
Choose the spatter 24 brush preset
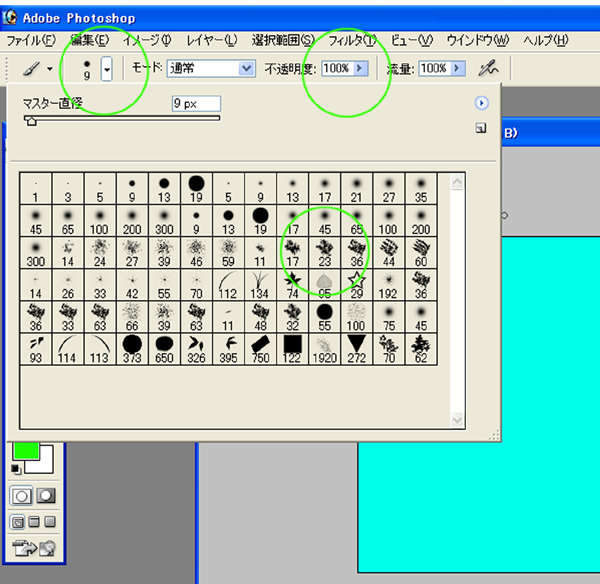100,253
